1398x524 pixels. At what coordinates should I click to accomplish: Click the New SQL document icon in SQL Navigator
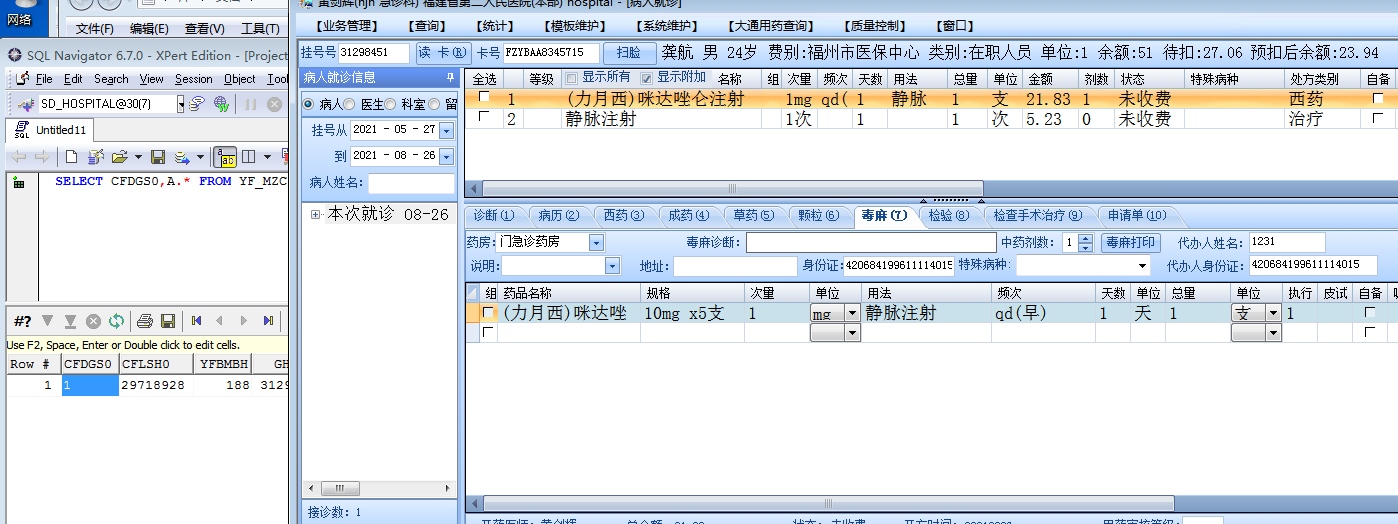click(x=71, y=157)
